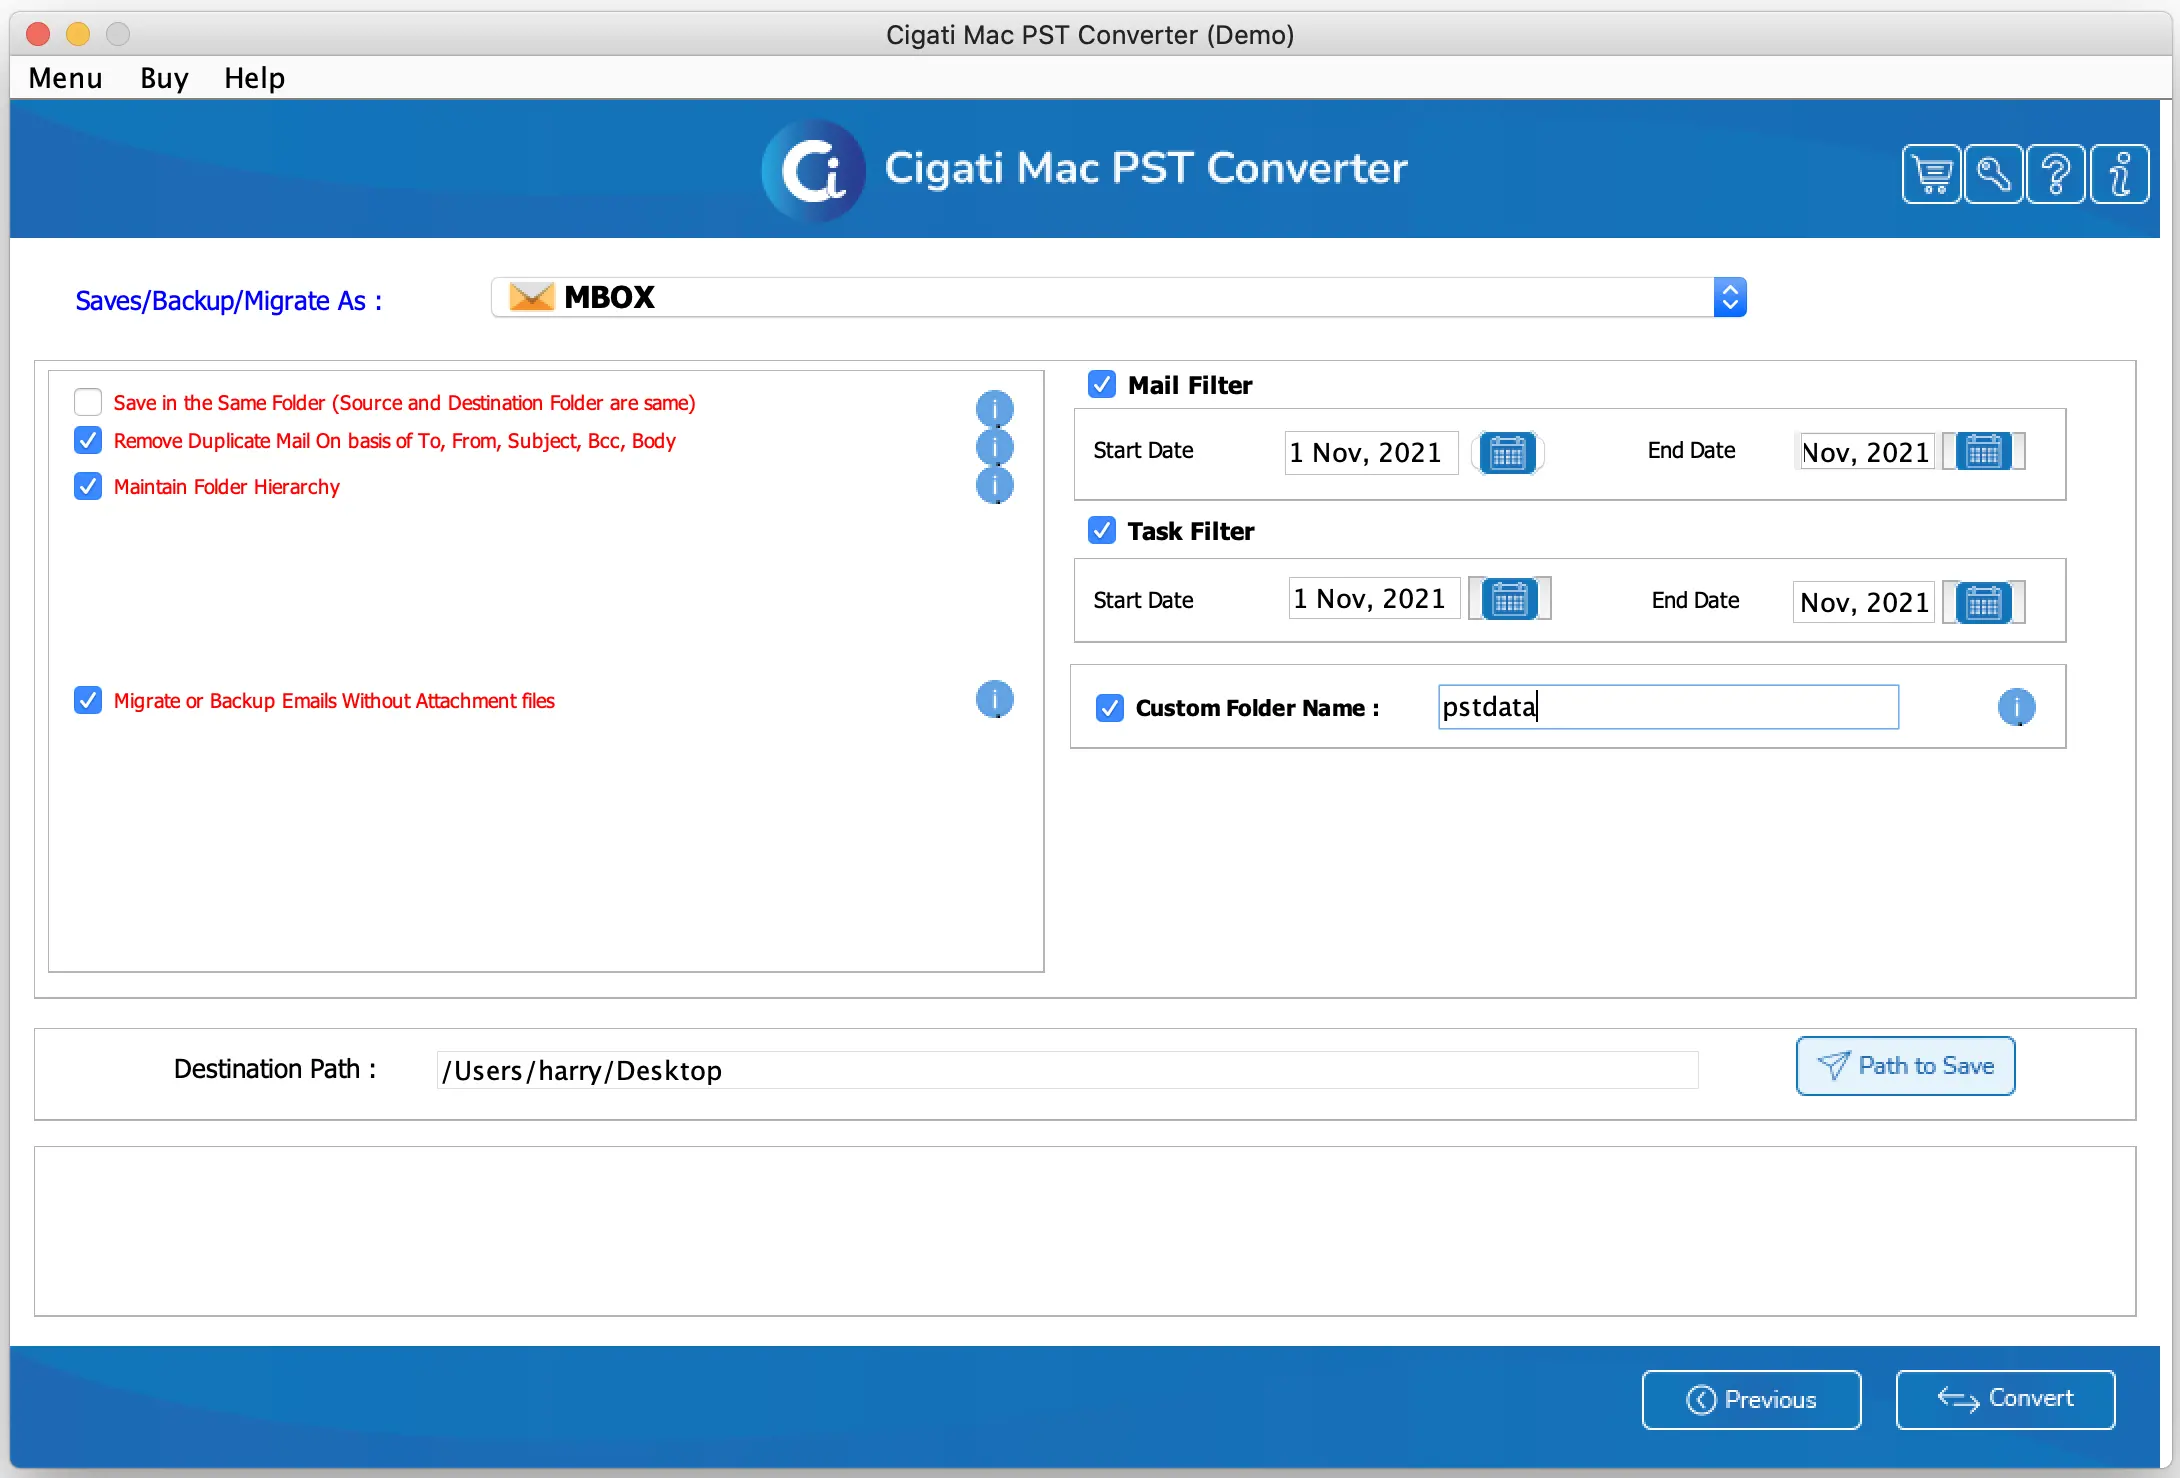The width and height of the screenshot is (2180, 1478).
Task: Click the Task Filter label
Action: tap(1191, 531)
